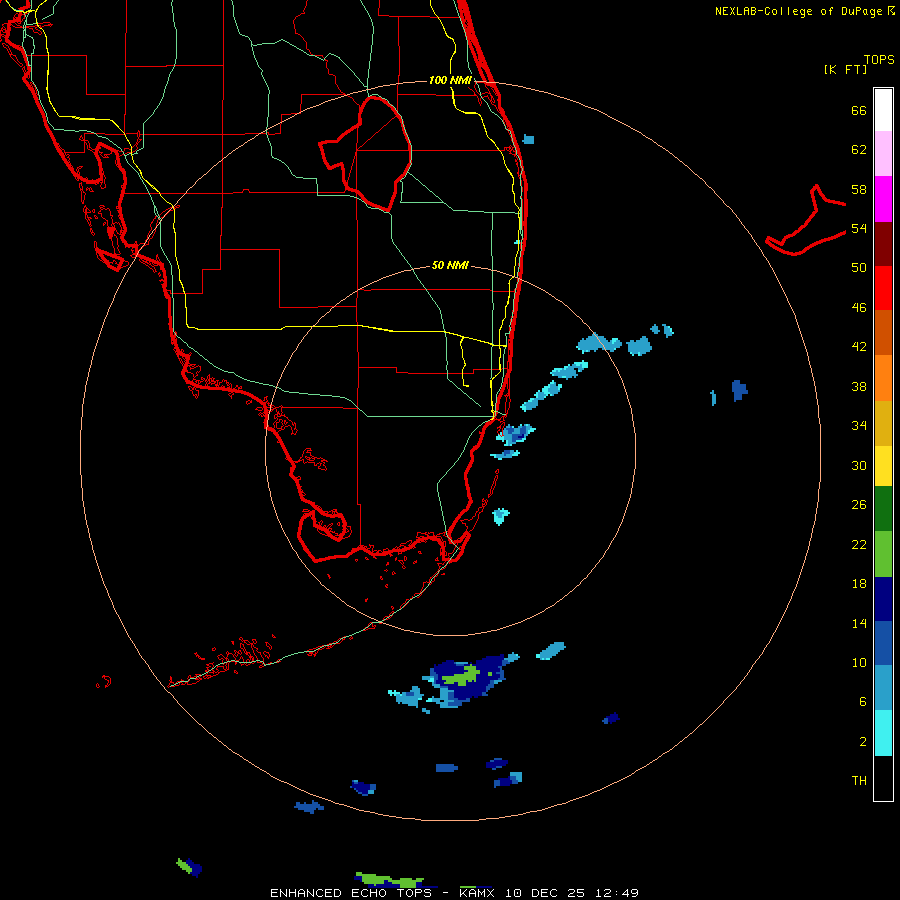Image resolution: width=900 pixels, height=900 pixels.
Task: Select the bright red 46-50 kft swatch
Action: pyautogui.click(x=883, y=288)
